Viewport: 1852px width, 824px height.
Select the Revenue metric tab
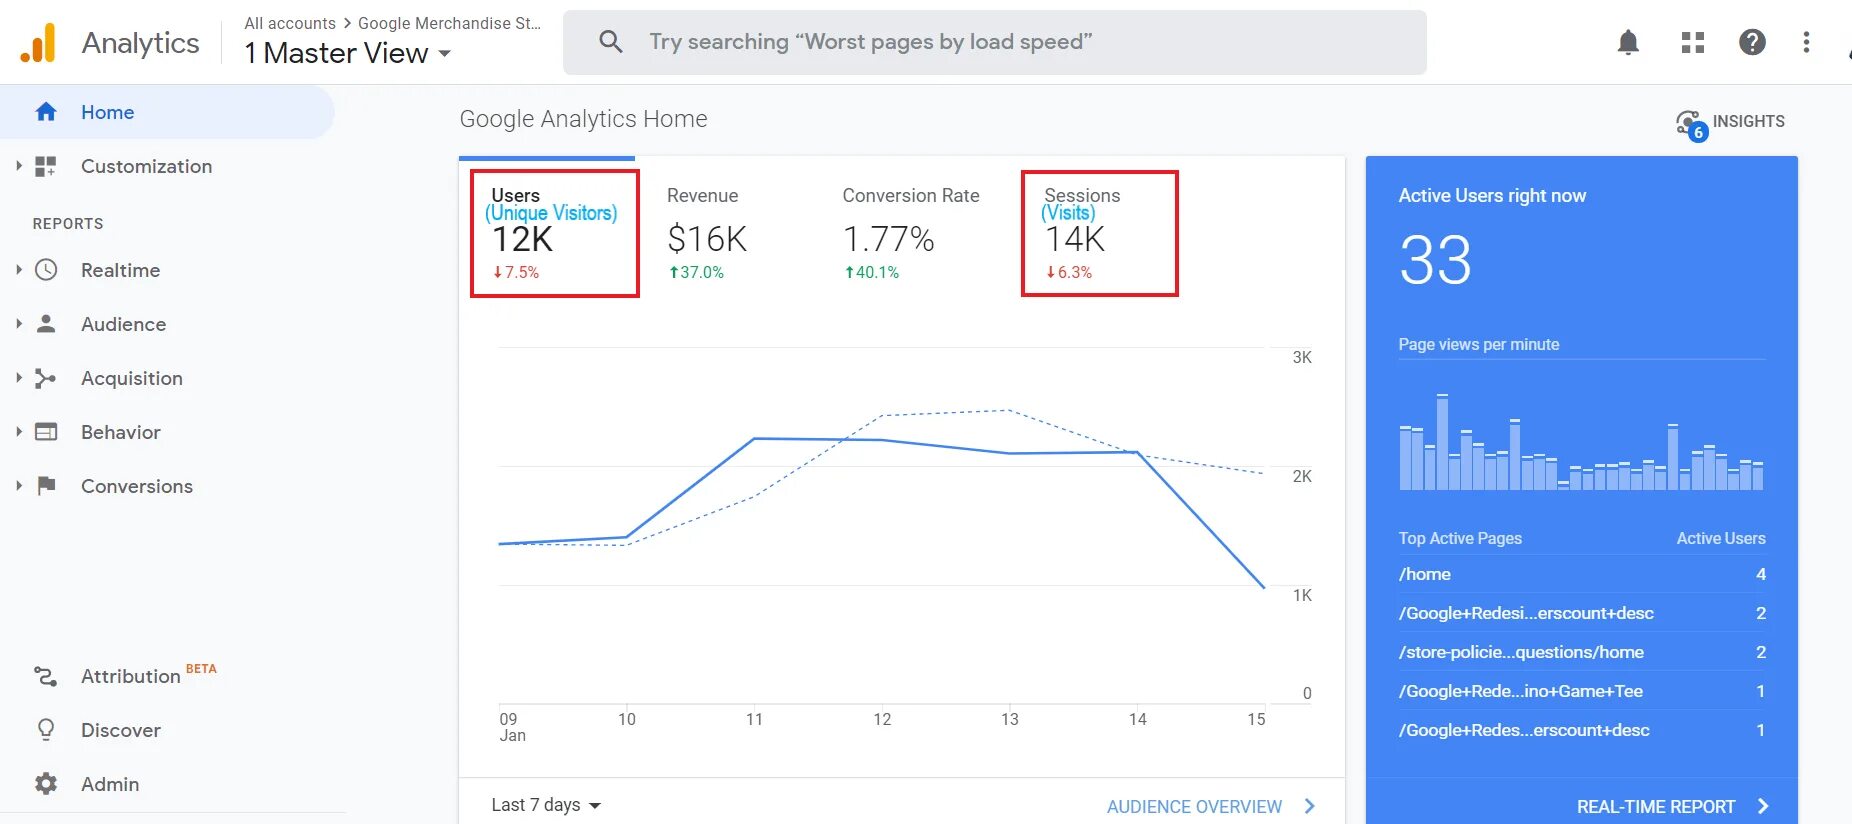707,233
